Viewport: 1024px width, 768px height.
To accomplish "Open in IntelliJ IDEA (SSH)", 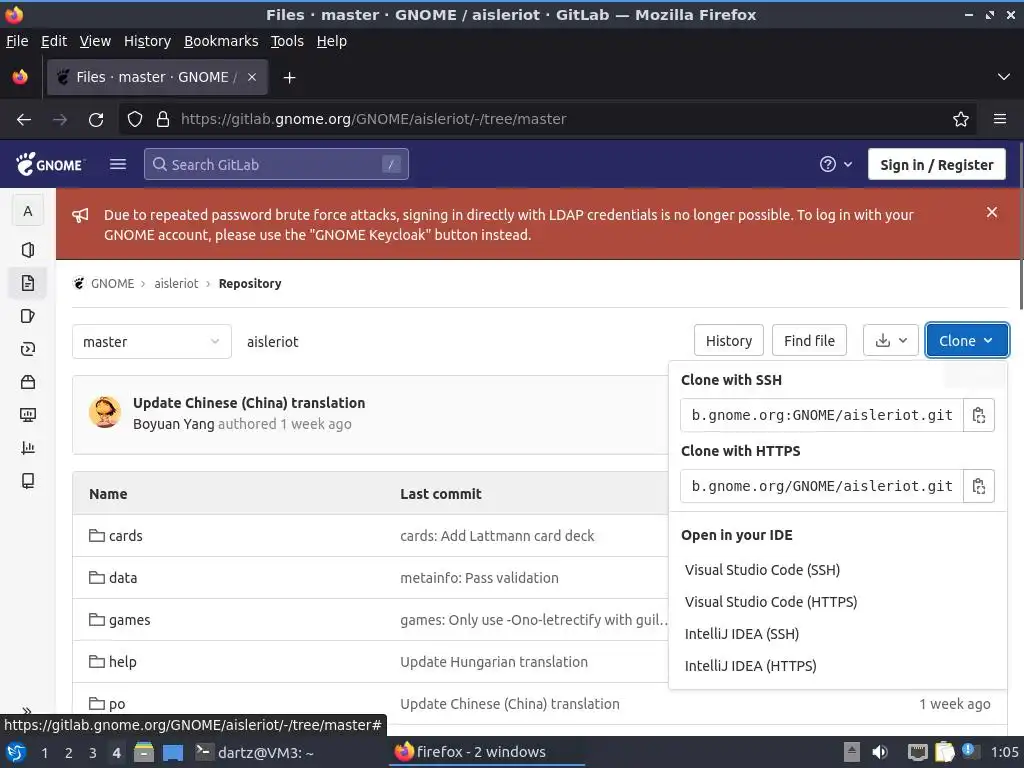I will click(x=742, y=633).
